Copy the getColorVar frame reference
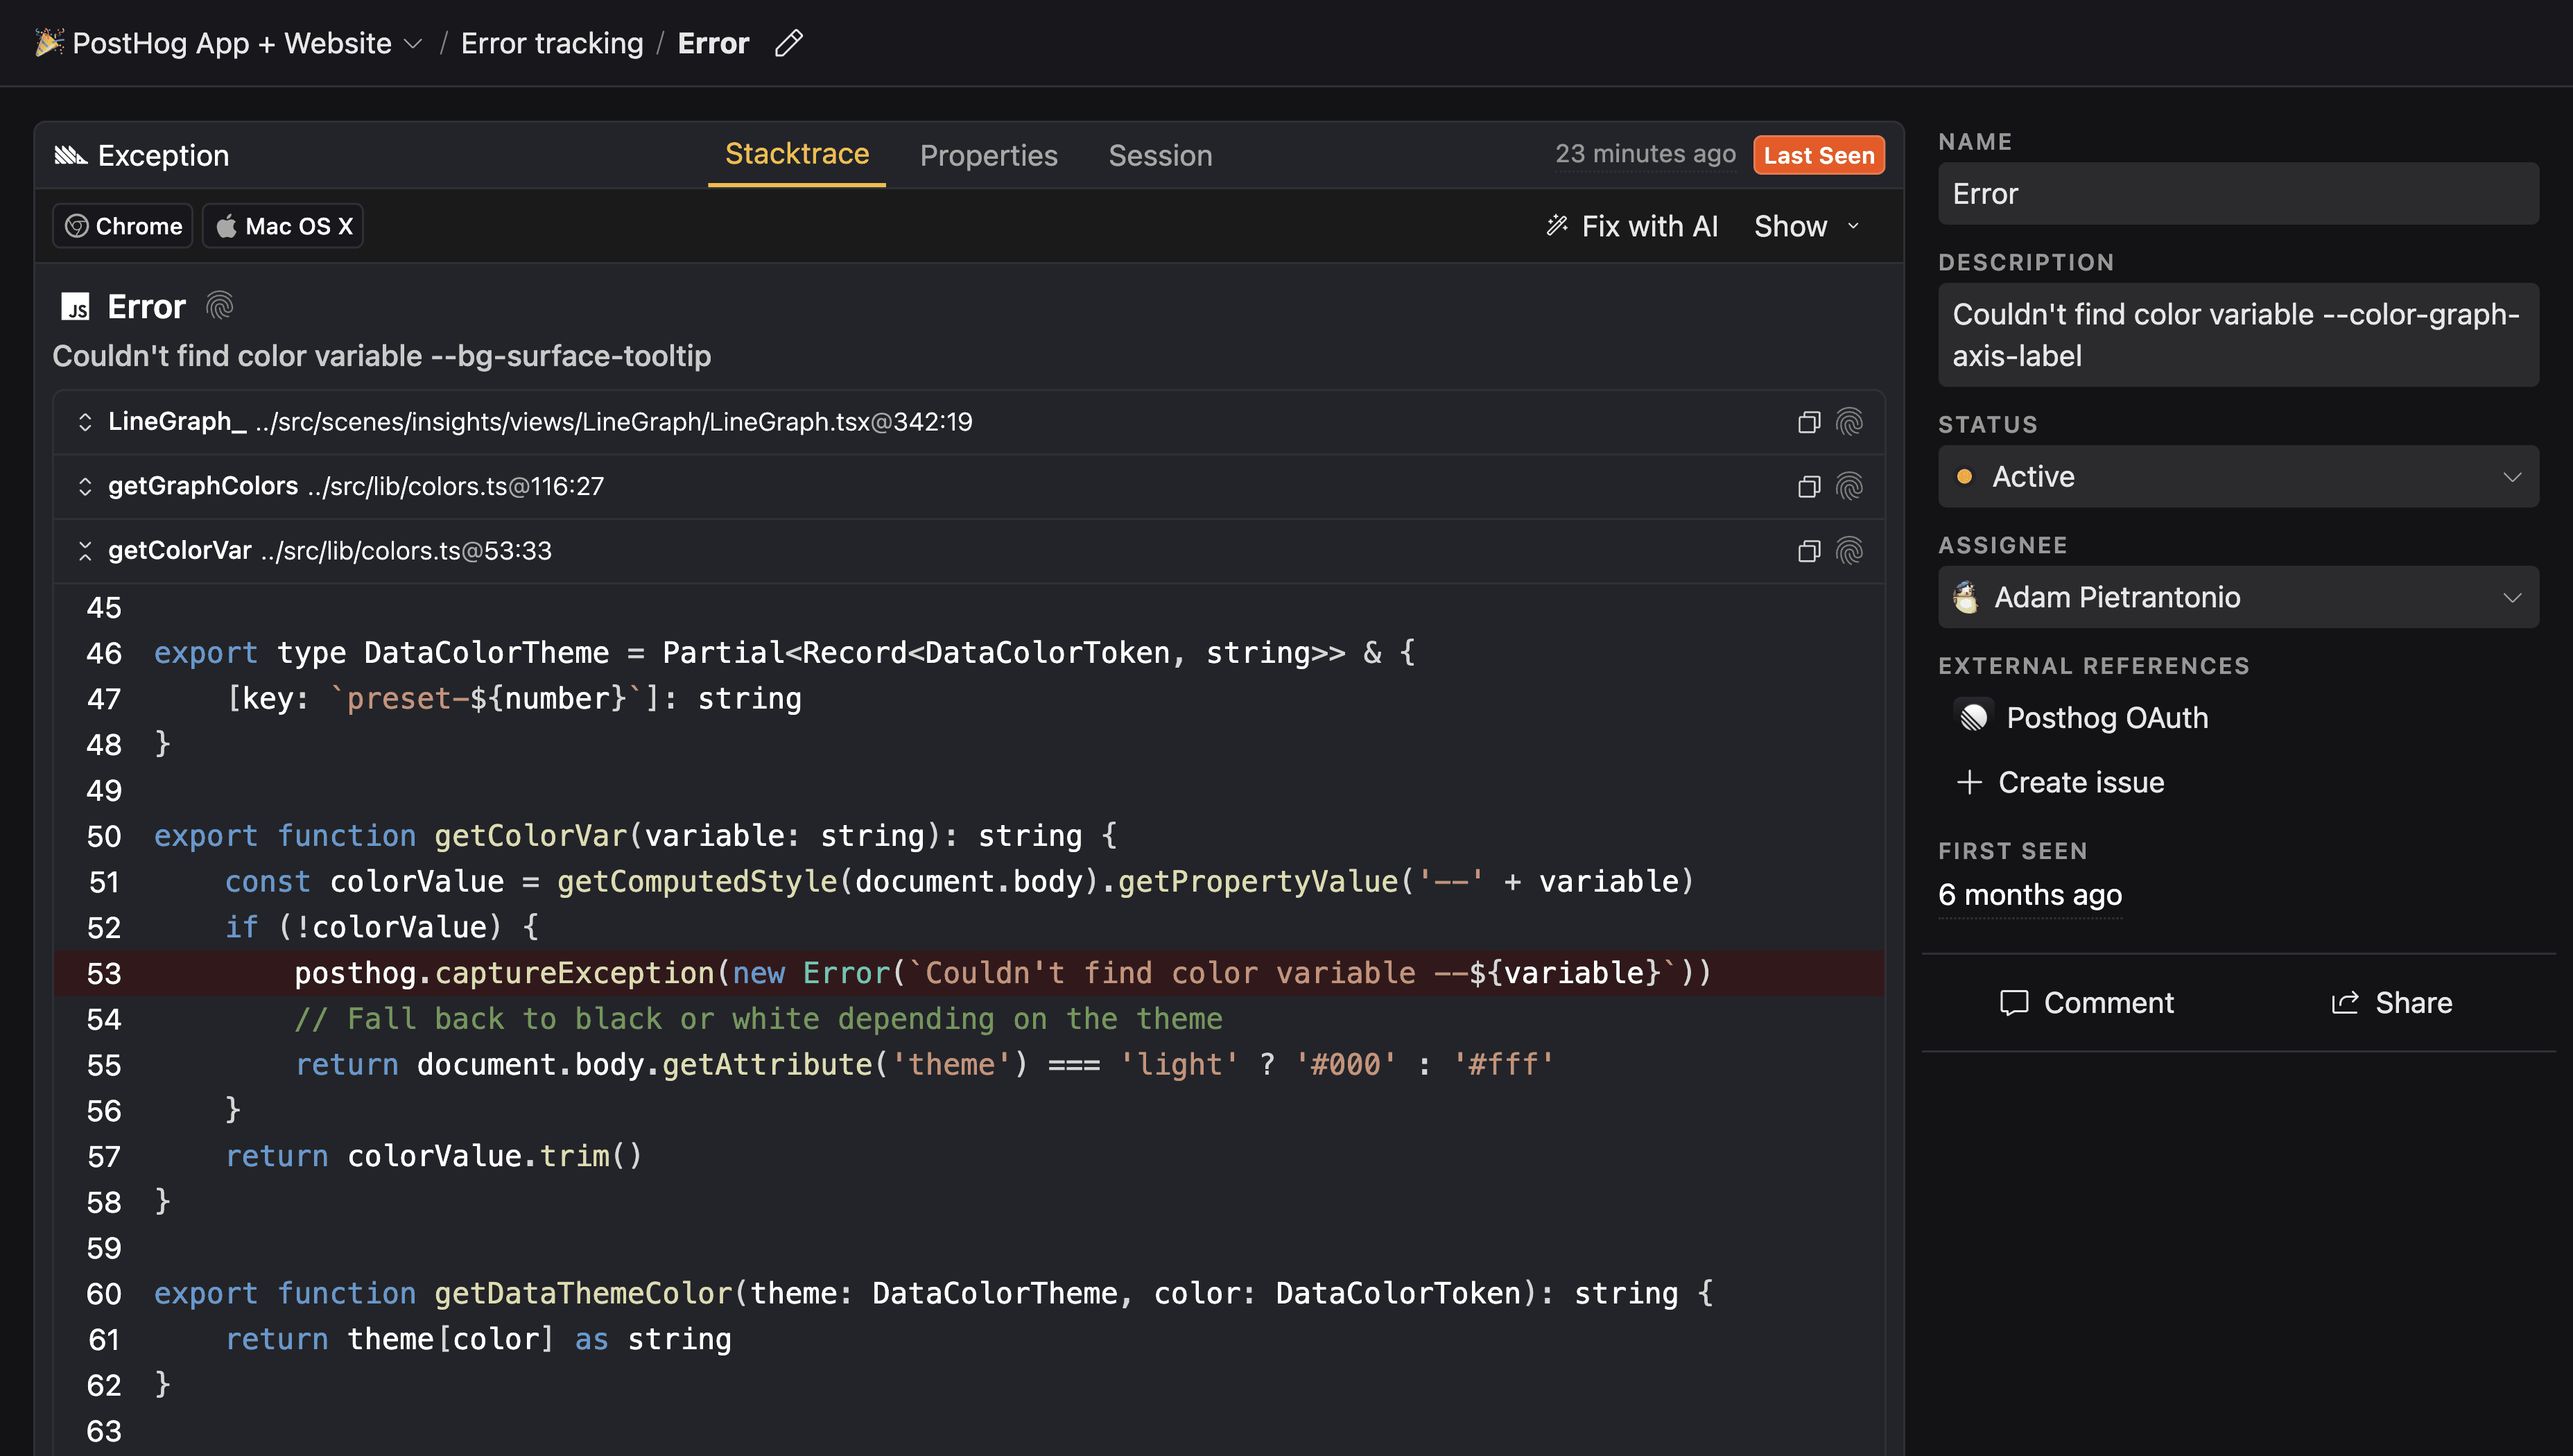 (1808, 551)
